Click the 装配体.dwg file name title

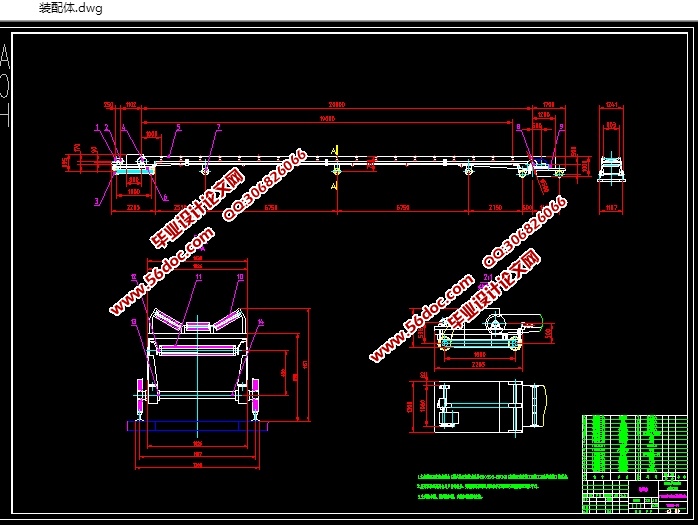coord(69,8)
